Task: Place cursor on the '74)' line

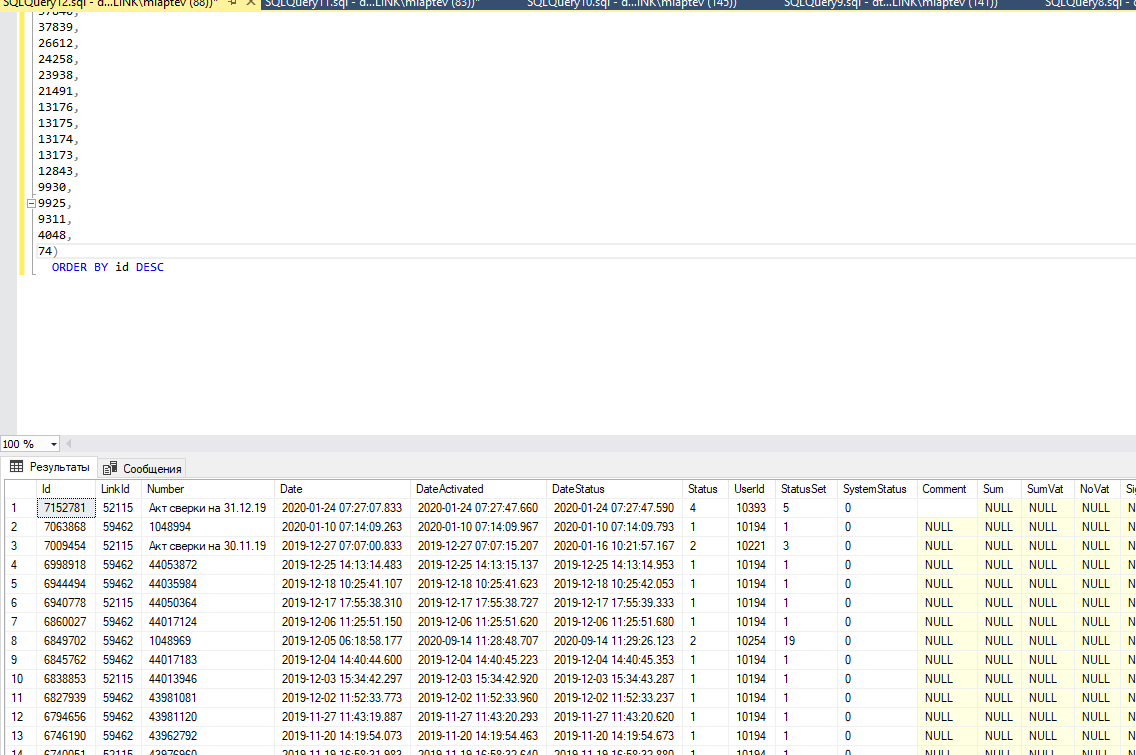Action: tap(48, 251)
